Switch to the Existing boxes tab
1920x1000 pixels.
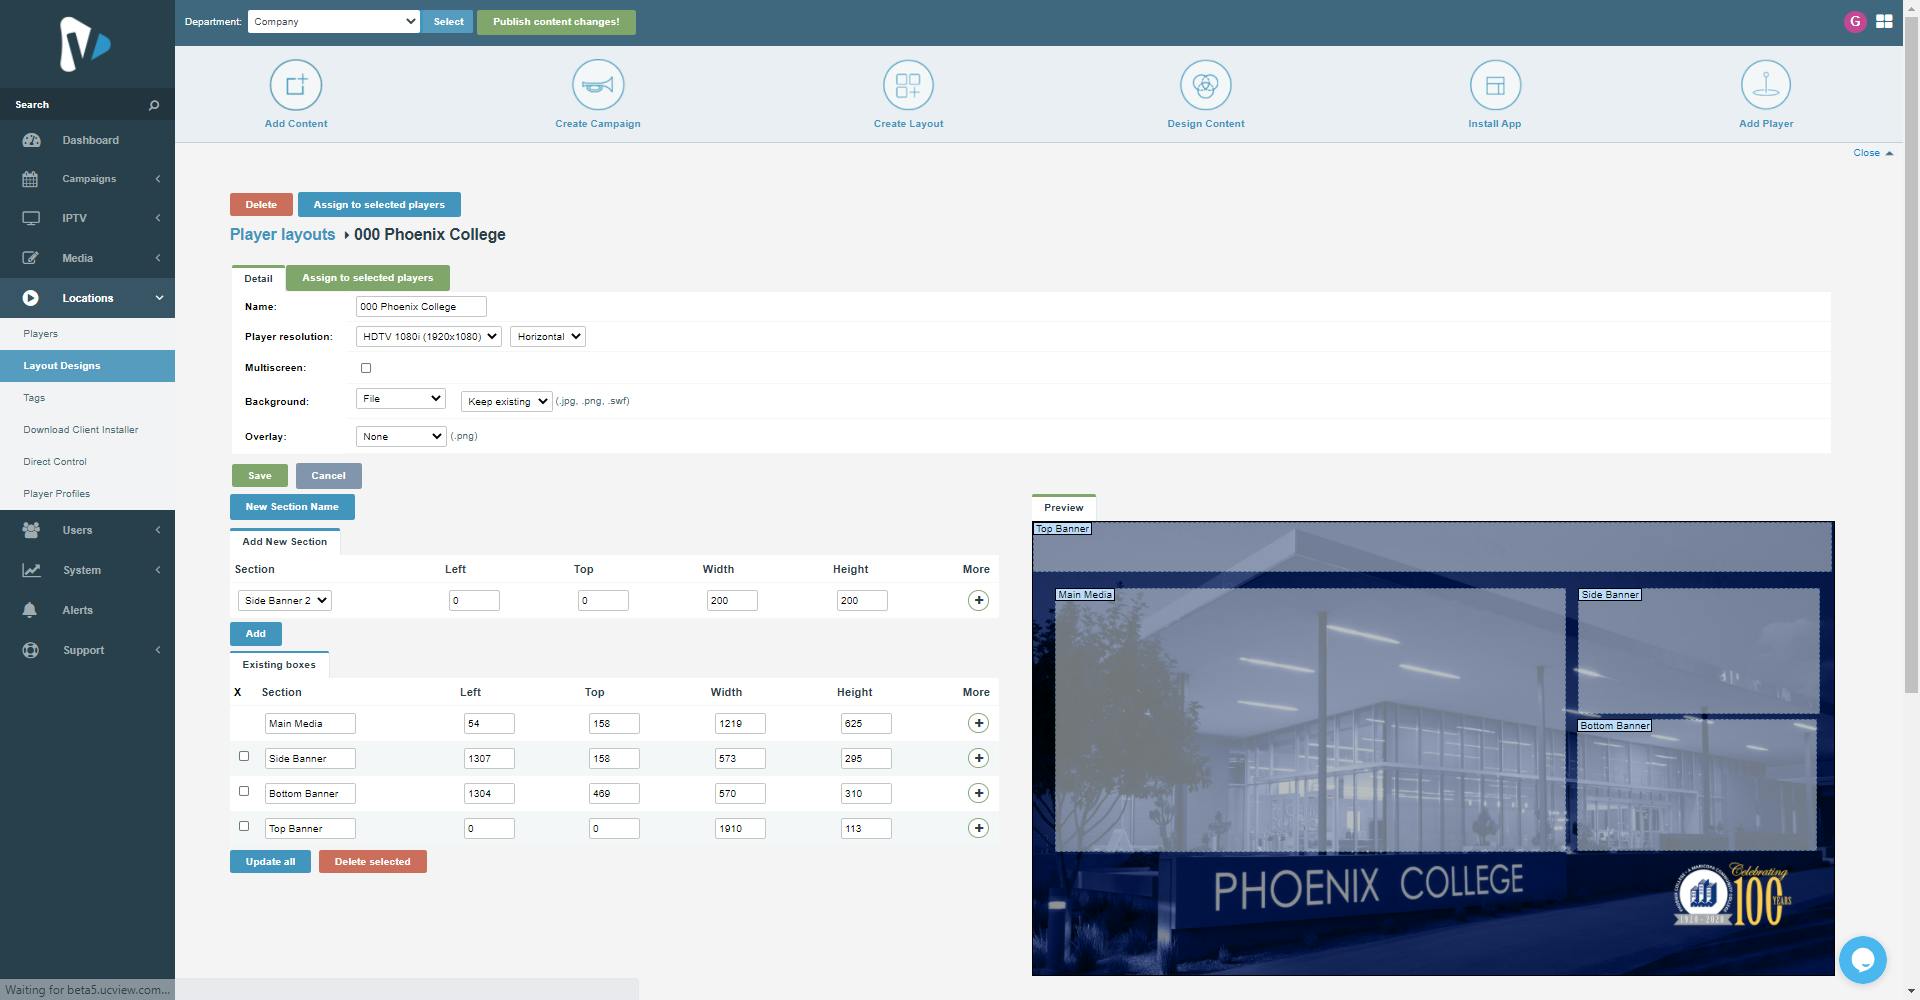tap(279, 664)
